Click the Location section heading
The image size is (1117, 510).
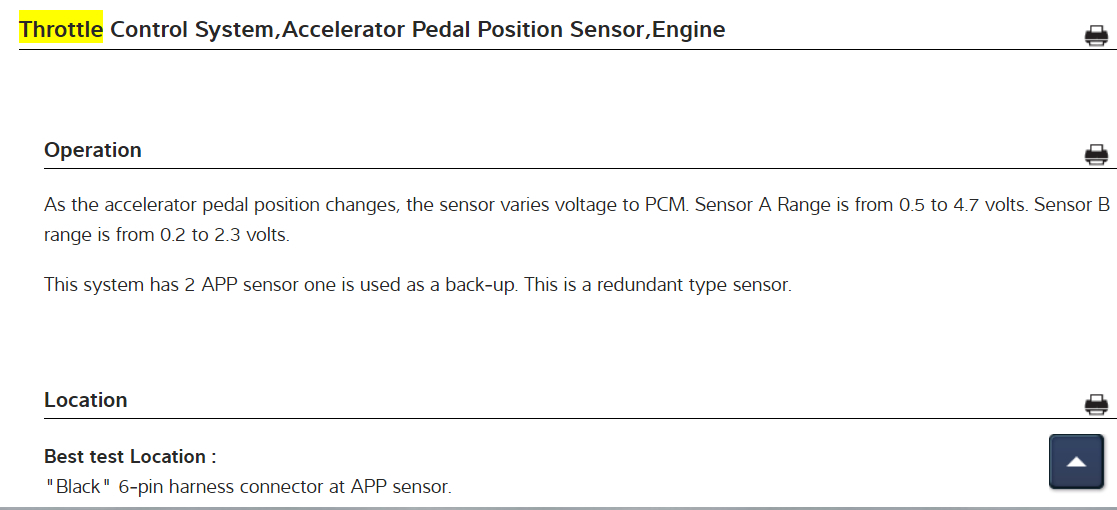pos(86,400)
